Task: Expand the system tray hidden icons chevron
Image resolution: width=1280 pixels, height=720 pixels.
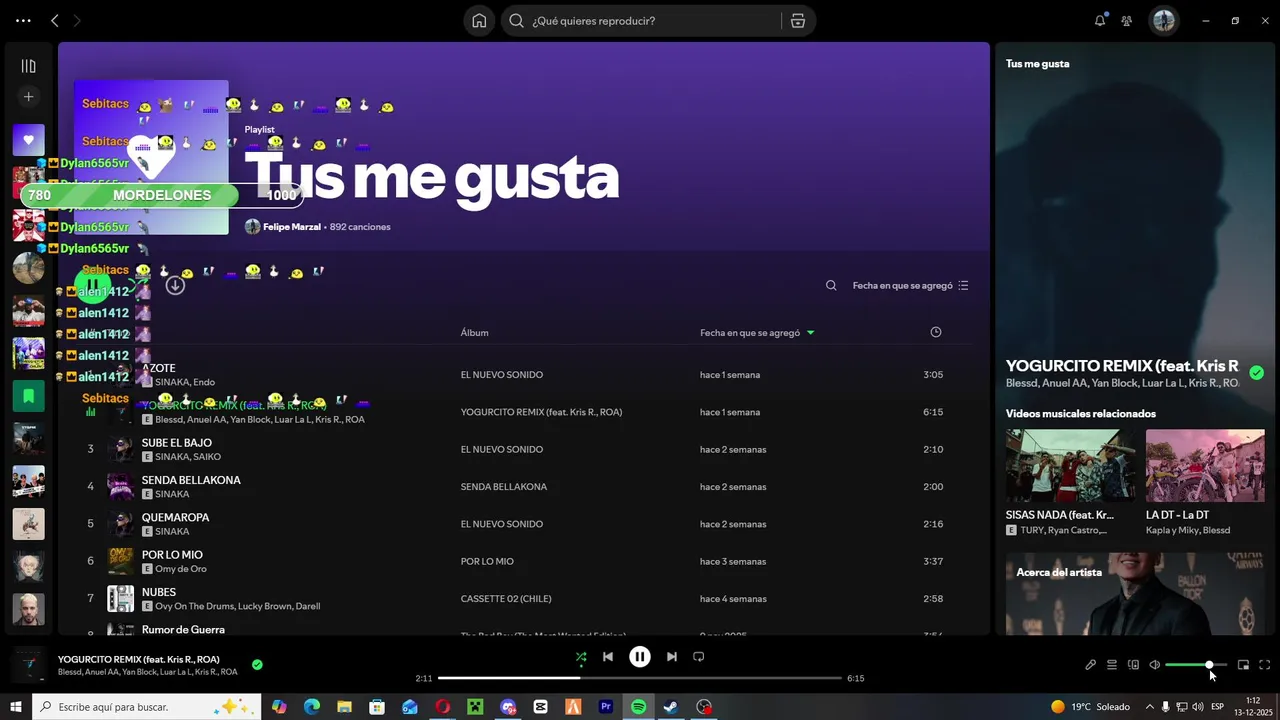Action: (1149, 707)
